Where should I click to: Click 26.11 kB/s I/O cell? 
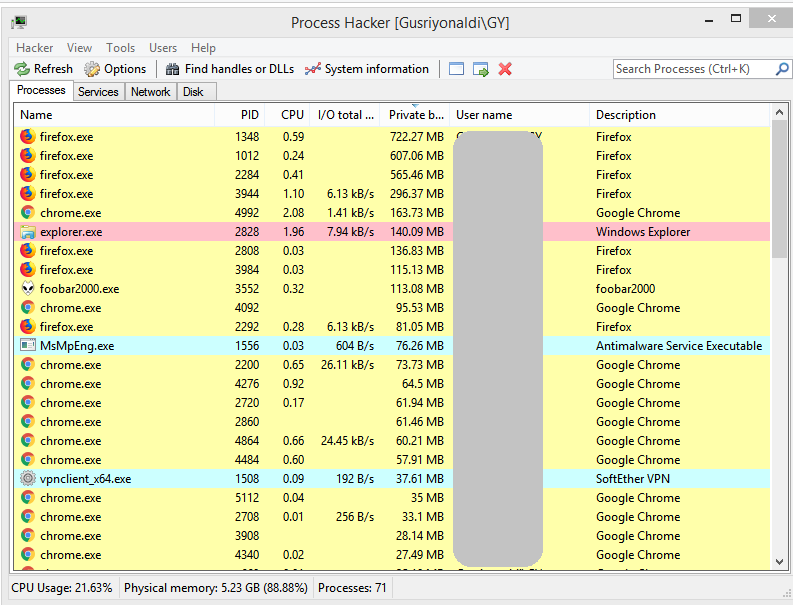pos(347,365)
